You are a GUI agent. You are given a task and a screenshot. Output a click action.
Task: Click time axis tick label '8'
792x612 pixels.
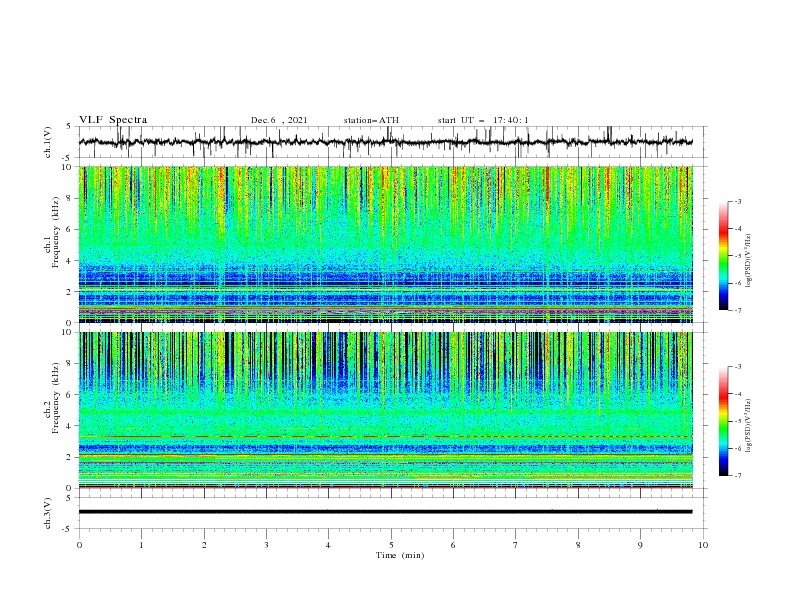click(x=578, y=545)
